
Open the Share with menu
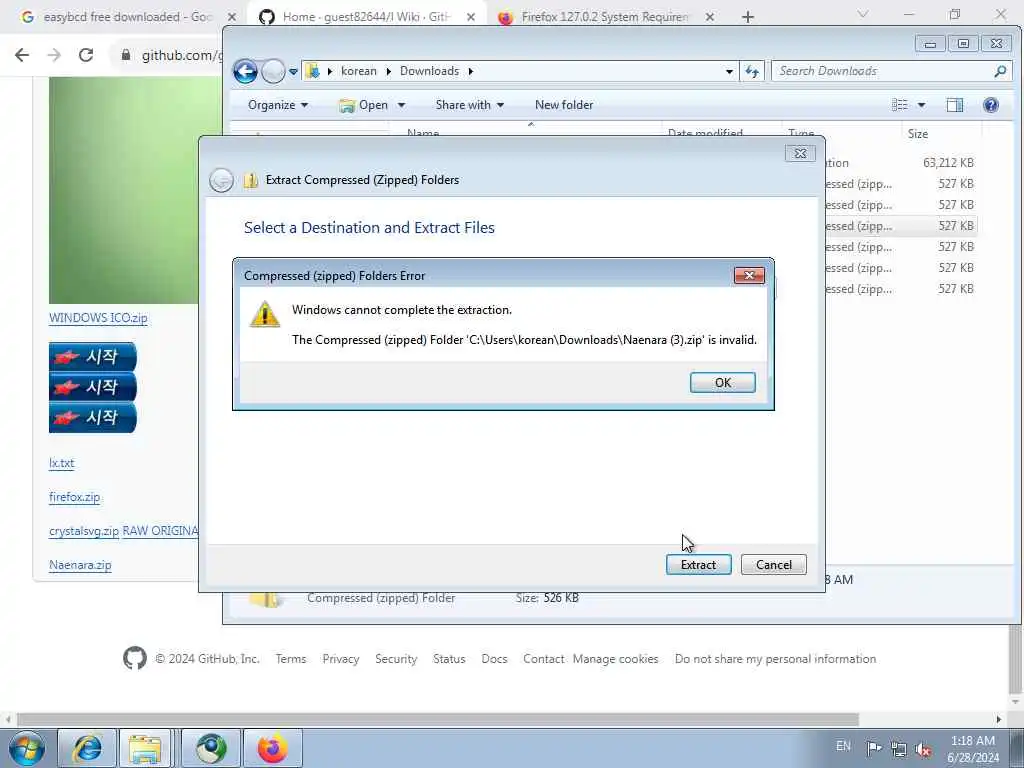[470, 105]
